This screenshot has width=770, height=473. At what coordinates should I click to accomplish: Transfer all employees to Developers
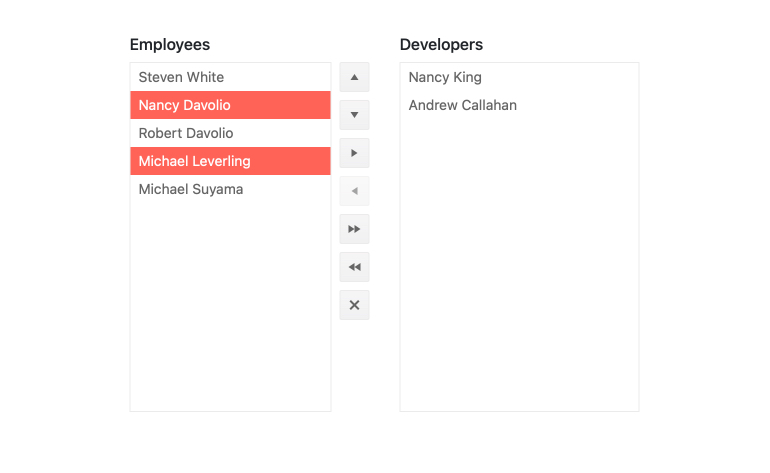pos(354,229)
